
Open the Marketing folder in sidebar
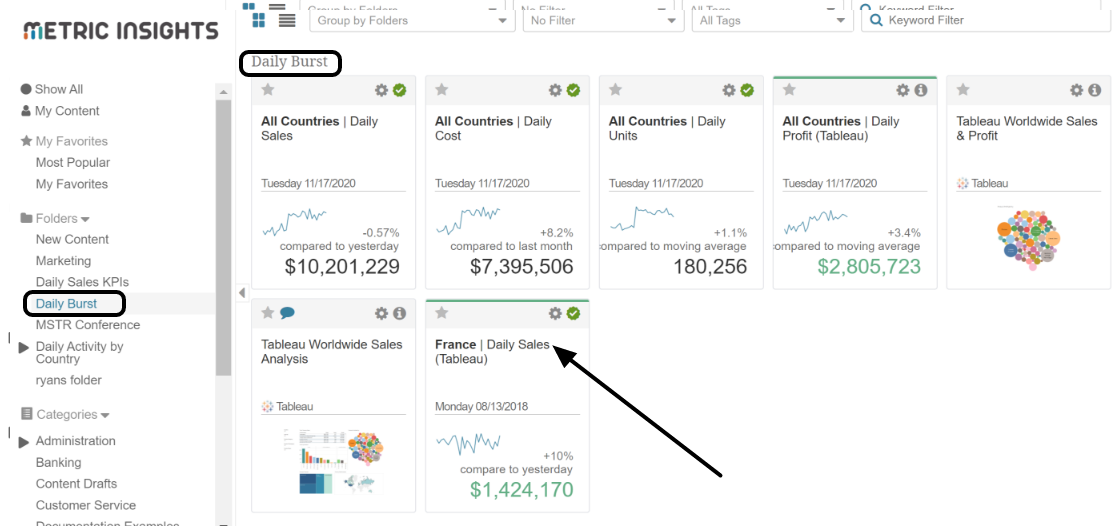click(63, 261)
